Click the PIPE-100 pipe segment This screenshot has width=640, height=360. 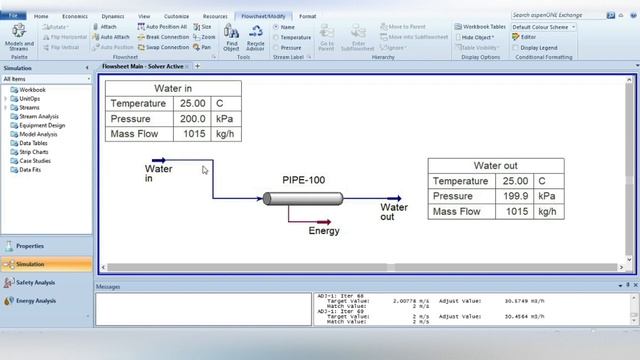tap(302, 199)
